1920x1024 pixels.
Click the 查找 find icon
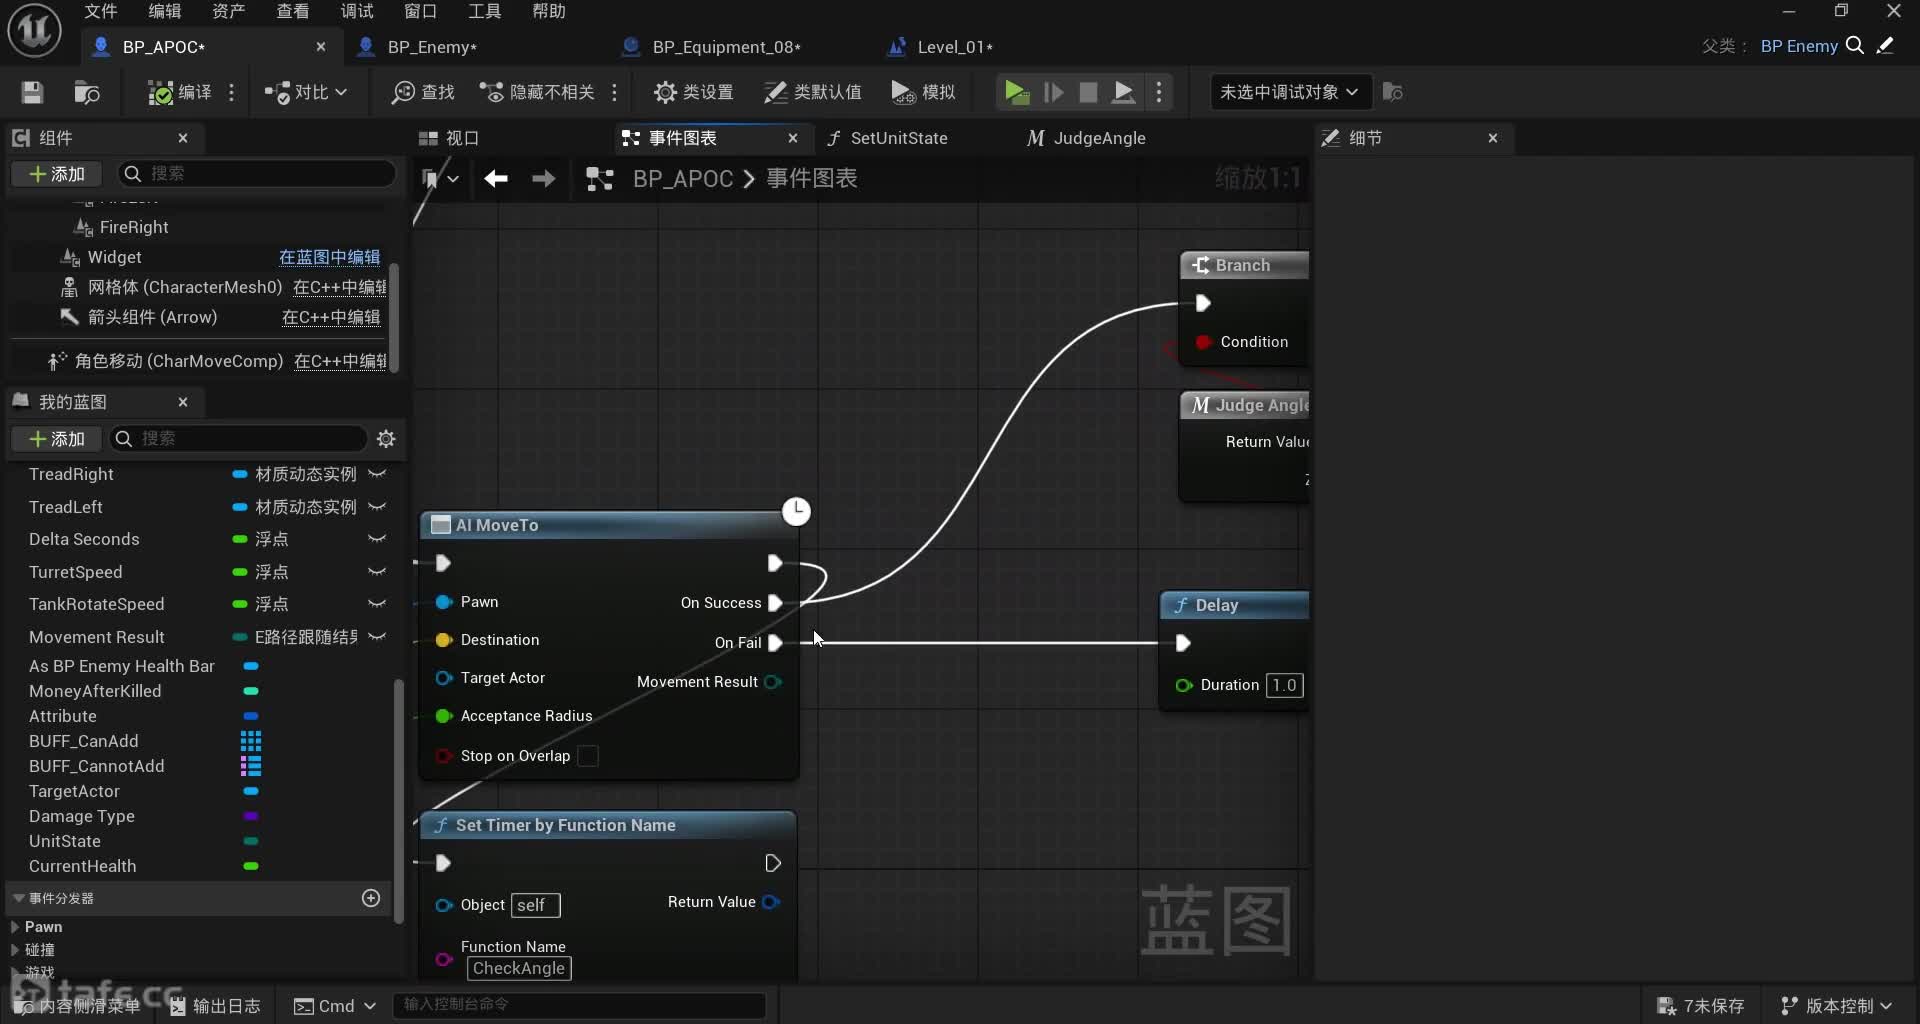[422, 92]
